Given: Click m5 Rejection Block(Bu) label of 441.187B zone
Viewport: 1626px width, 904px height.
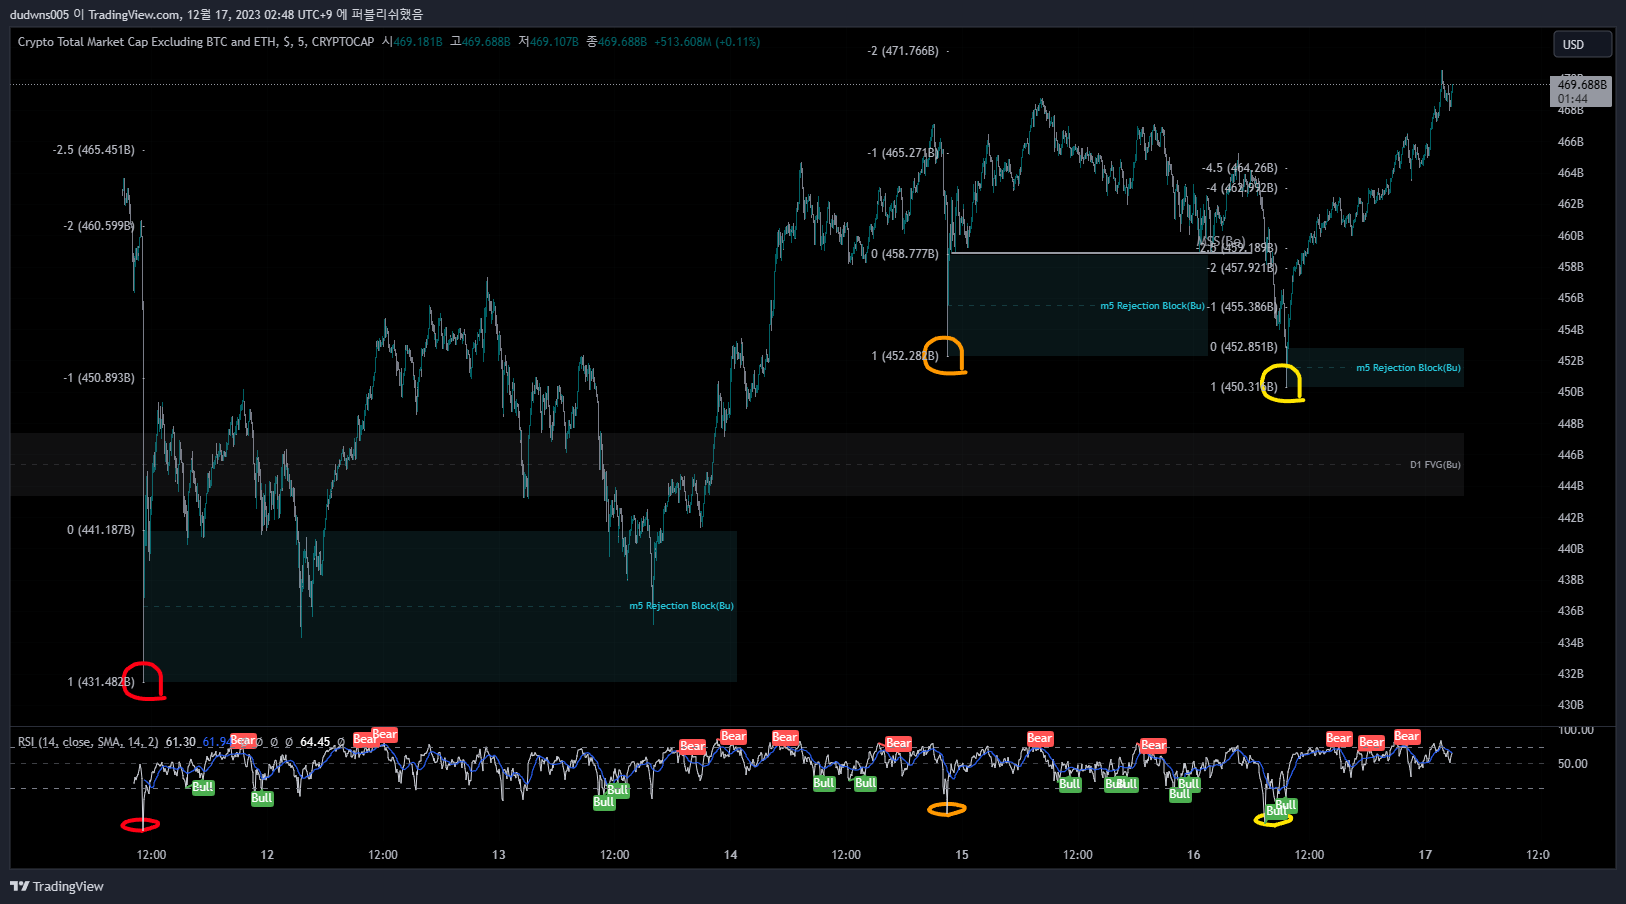Looking at the screenshot, I should click(681, 606).
